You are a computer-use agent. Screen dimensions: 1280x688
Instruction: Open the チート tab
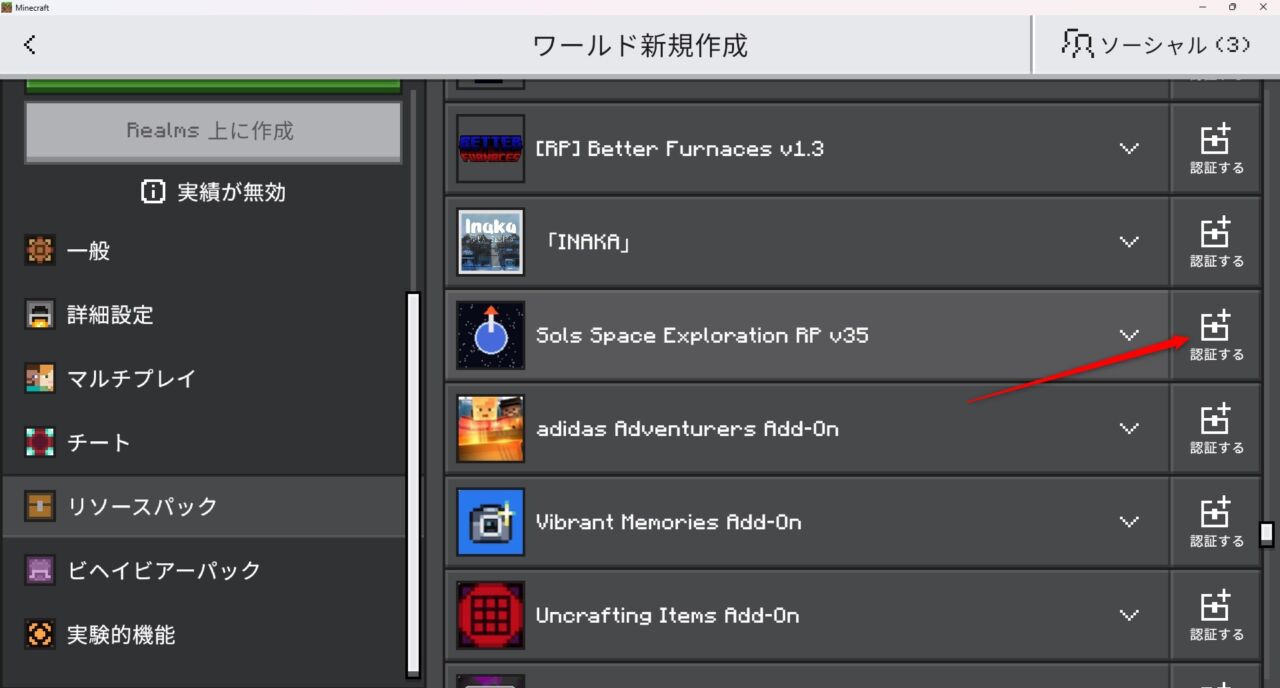pyautogui.click(x=204, y=443)
